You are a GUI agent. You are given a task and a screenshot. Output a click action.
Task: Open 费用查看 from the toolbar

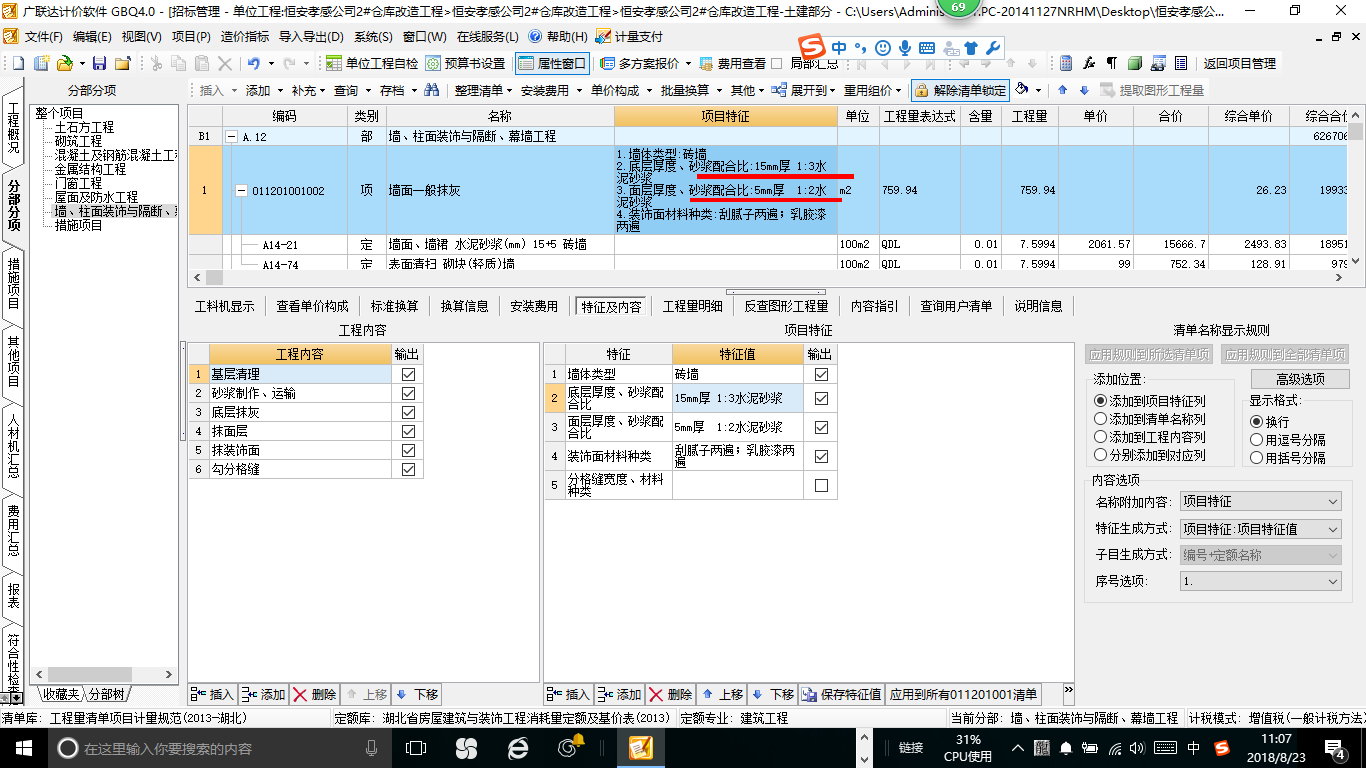(733, 63)
